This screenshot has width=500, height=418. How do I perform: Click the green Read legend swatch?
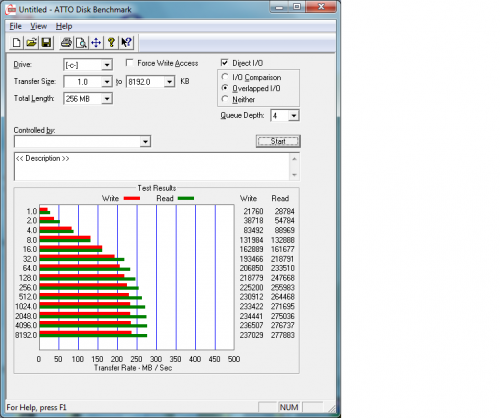(x=186, y=198)
